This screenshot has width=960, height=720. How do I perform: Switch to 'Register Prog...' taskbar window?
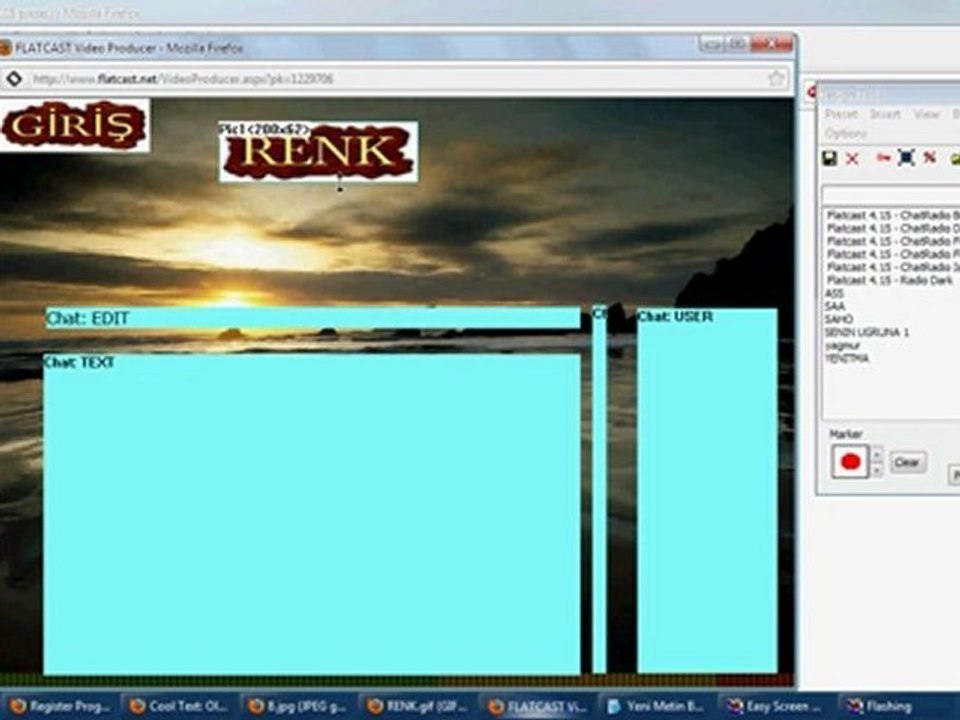(61, 707)
